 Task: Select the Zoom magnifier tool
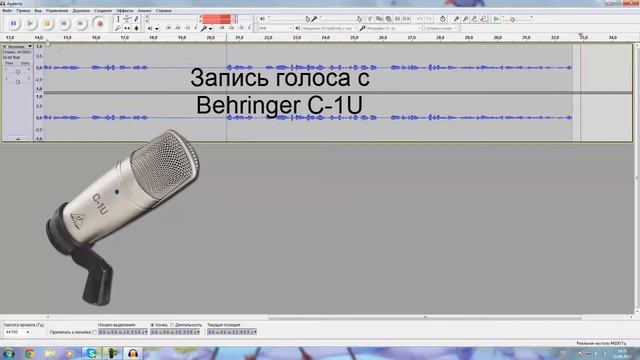point(118,28)
